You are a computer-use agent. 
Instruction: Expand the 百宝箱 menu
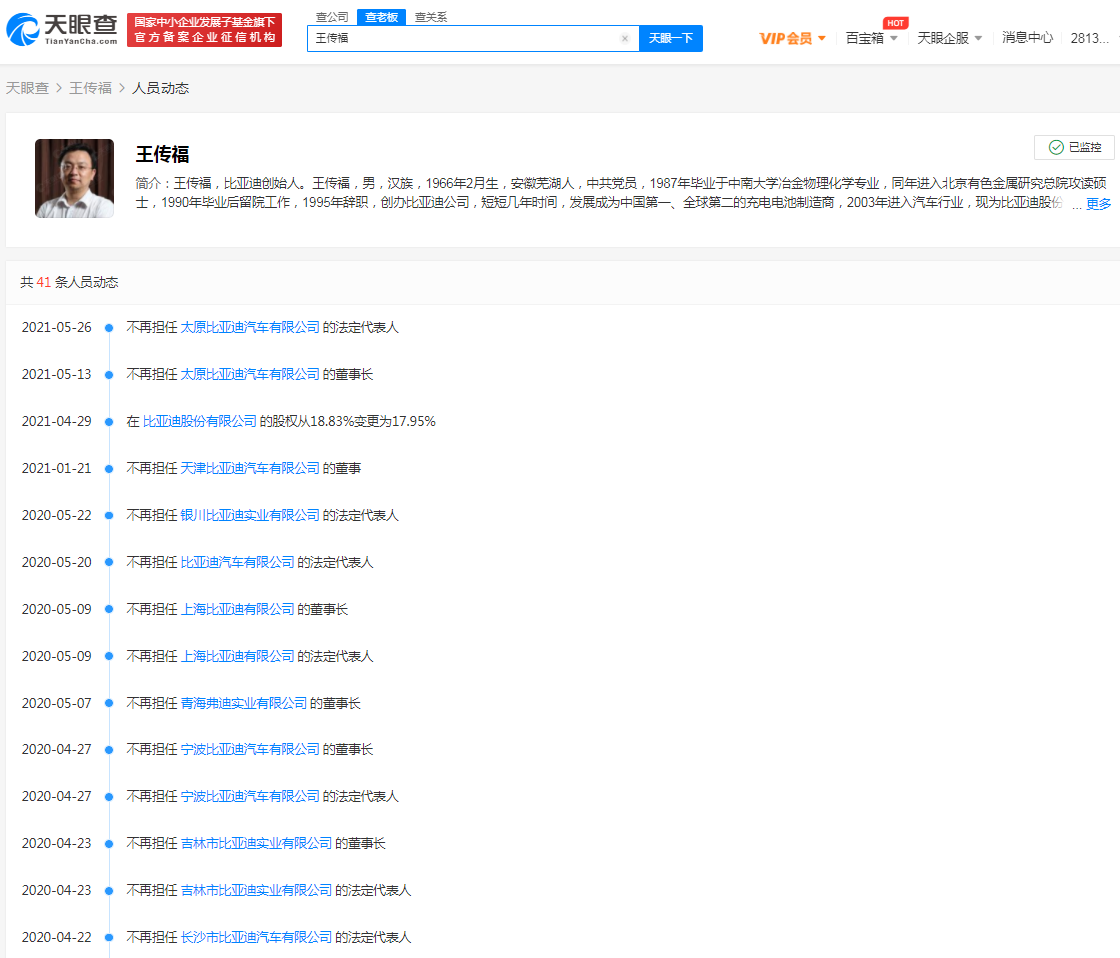[871, 38]
